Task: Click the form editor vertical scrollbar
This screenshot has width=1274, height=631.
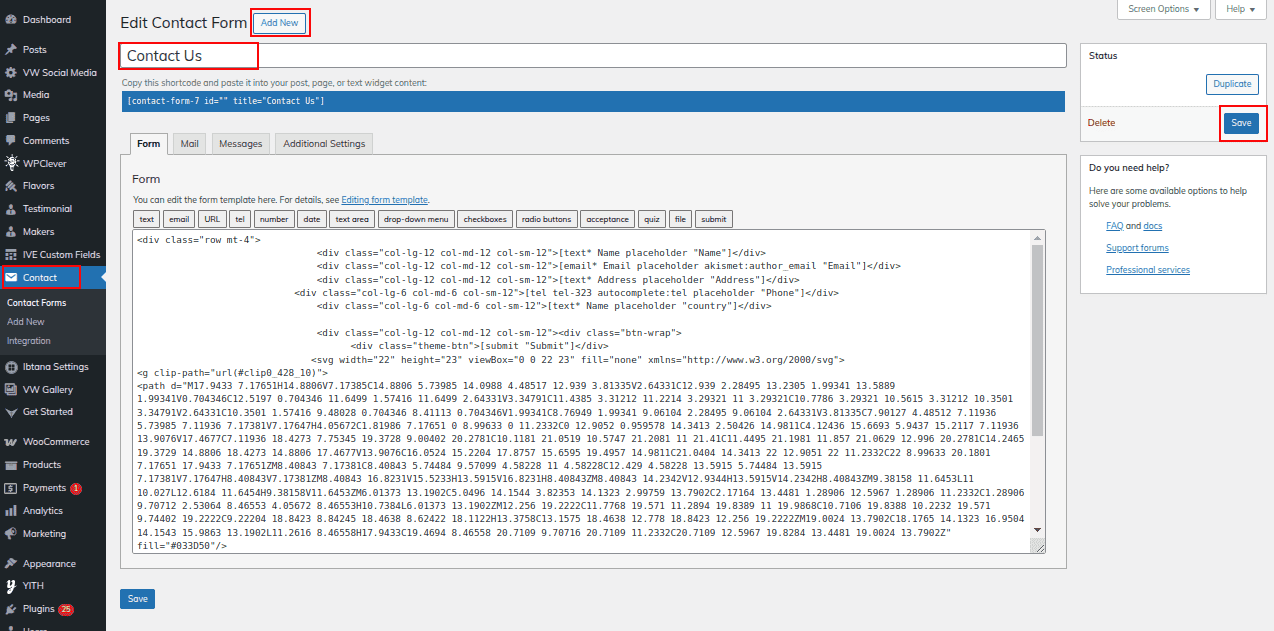Action: (1038, 340)
